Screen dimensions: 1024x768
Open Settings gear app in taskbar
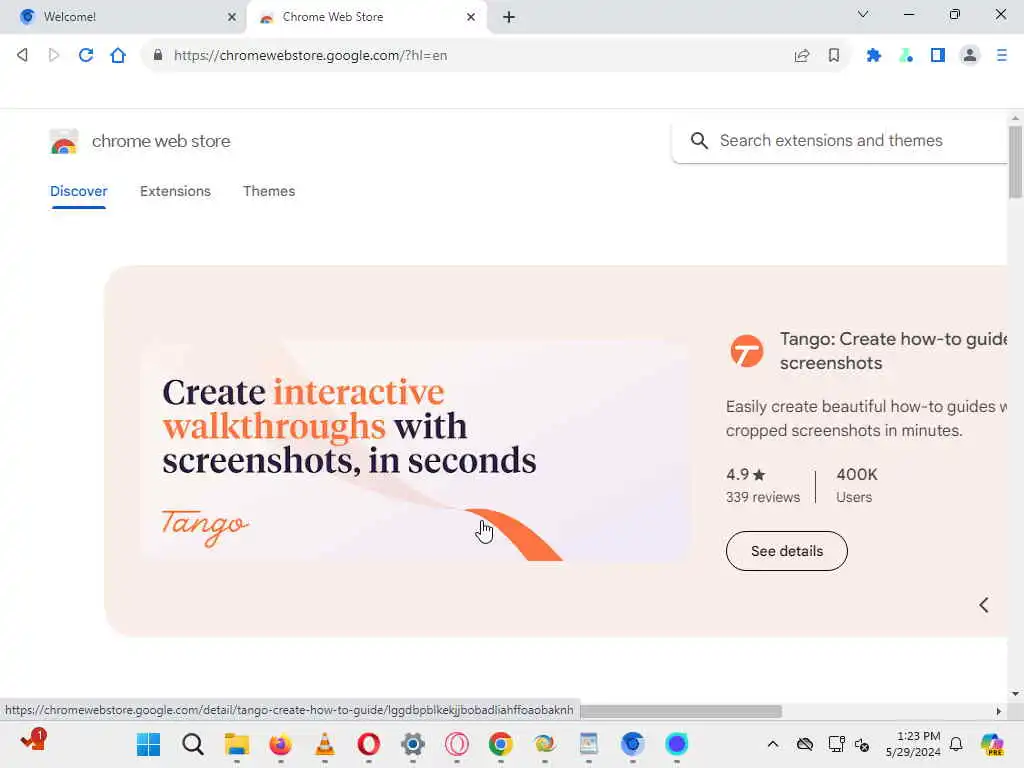[413, 744]
